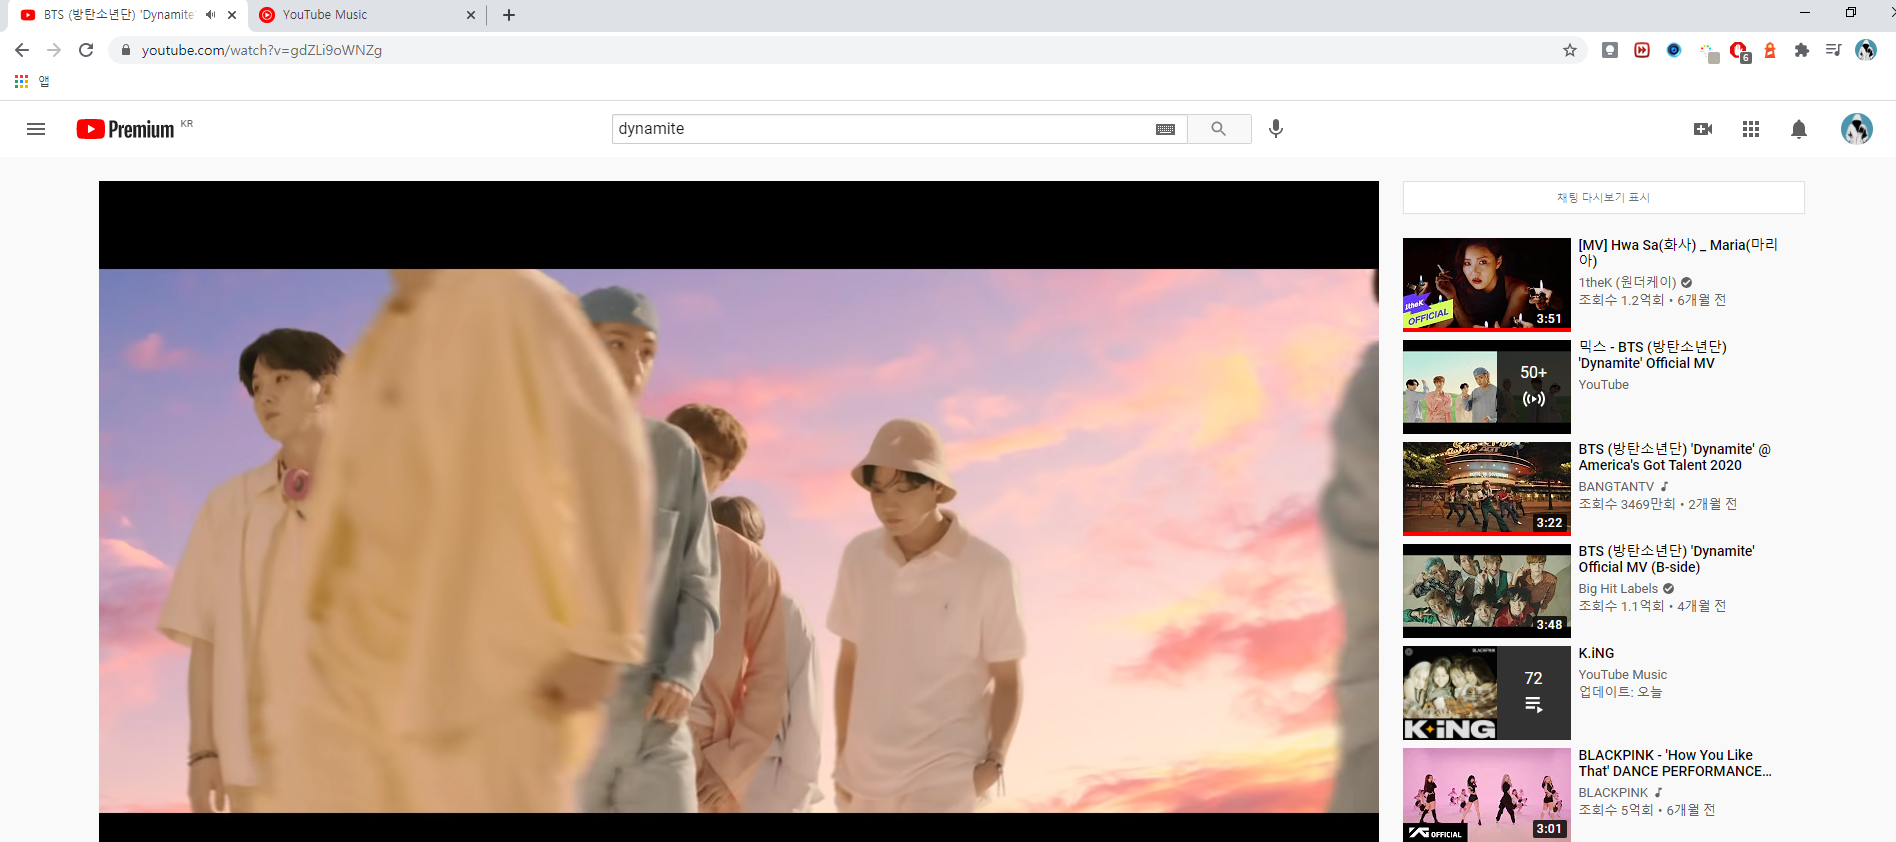This screenshot has height=842, width=1896.
Task: Open the notifications bell
Action: [1799, 129]
